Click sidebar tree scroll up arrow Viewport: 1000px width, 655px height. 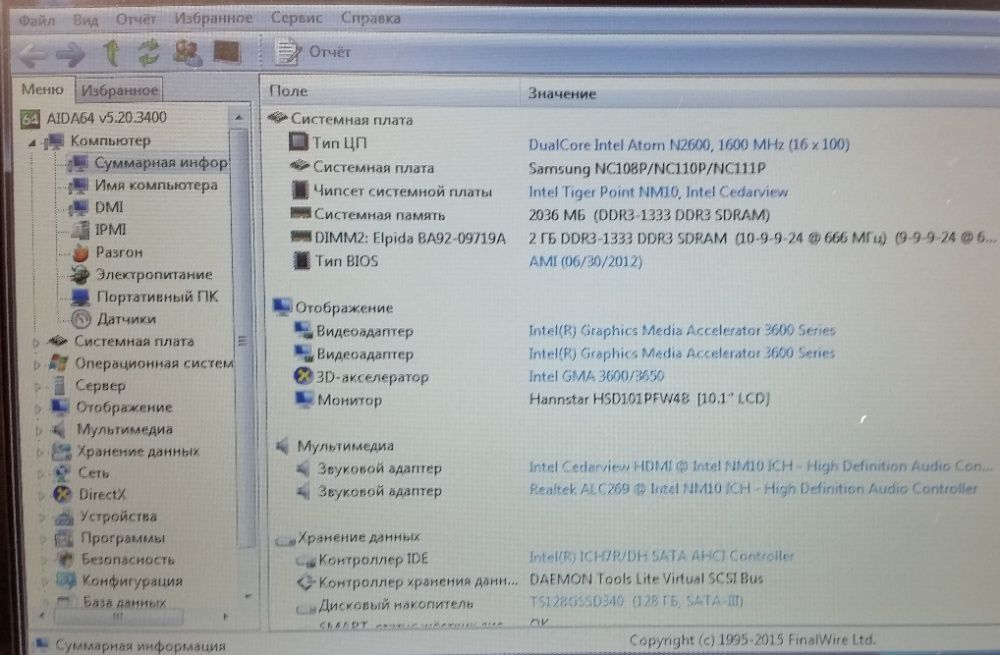point(239,117)
